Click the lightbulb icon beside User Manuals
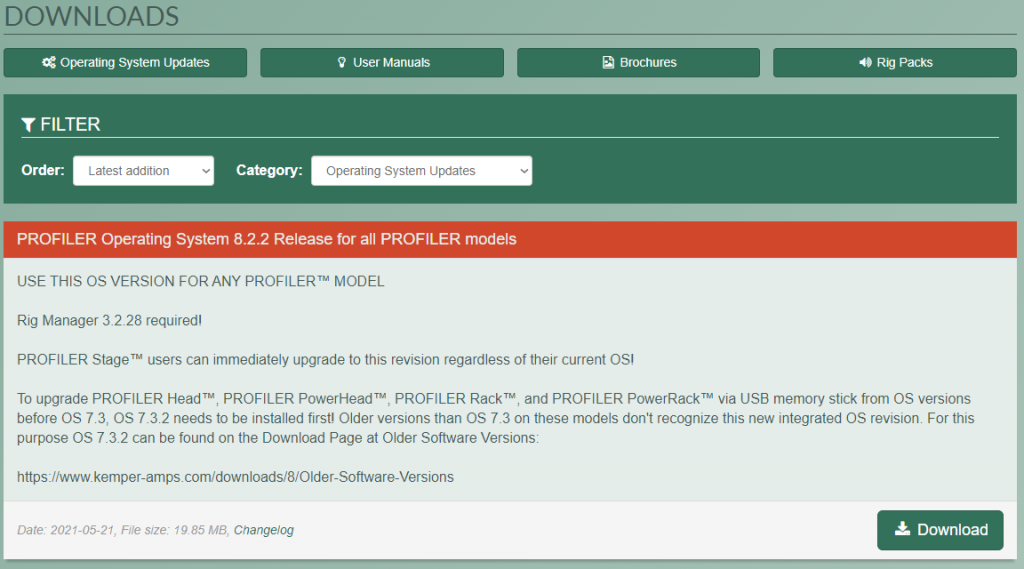This screenshot has width=1024, height=569. point(342,63)
